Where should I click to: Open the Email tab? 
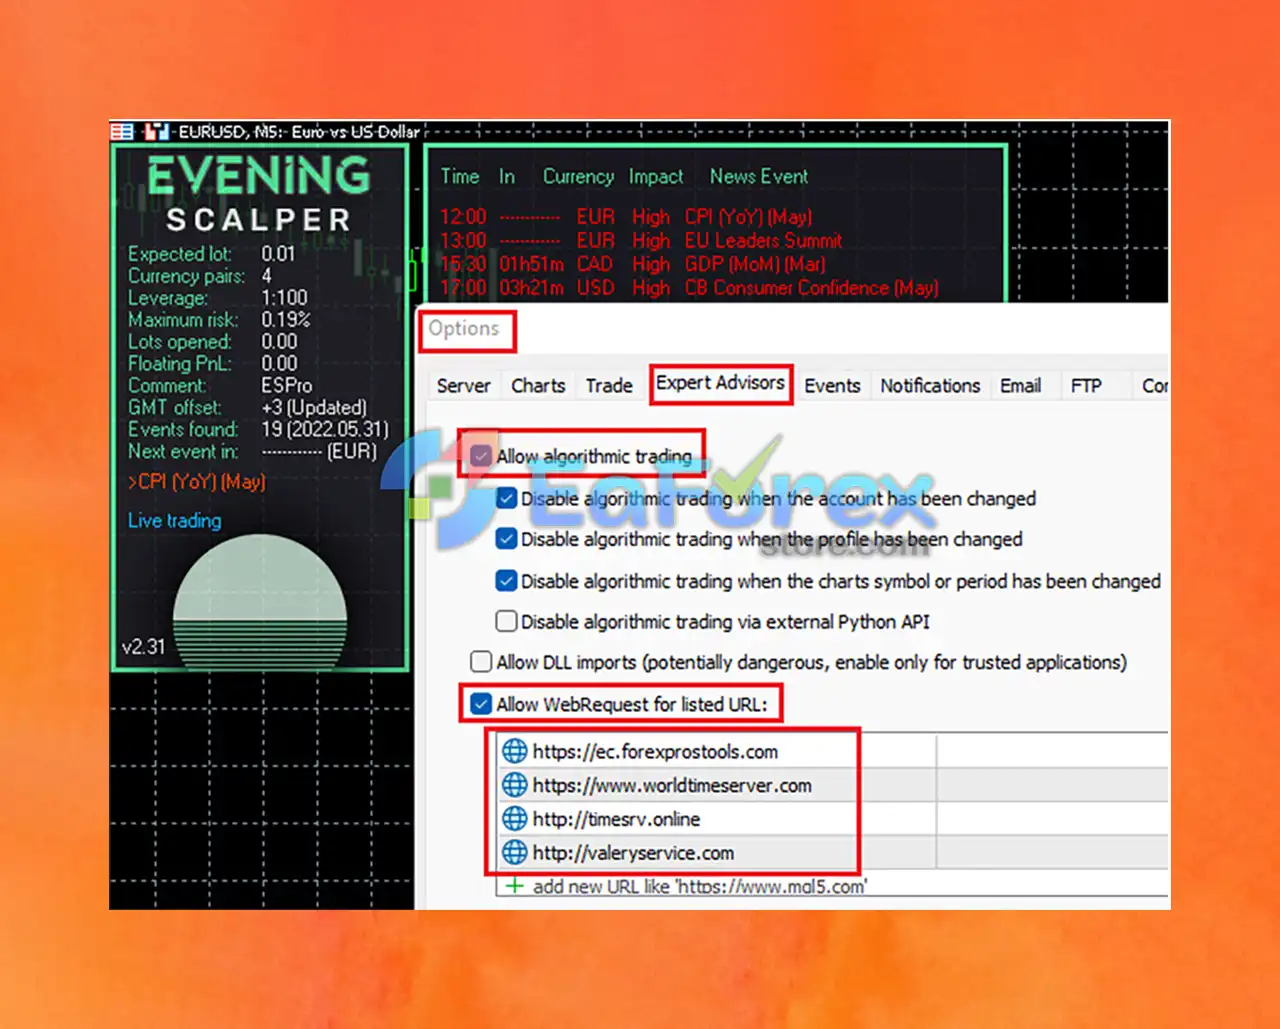point(1020,386)
